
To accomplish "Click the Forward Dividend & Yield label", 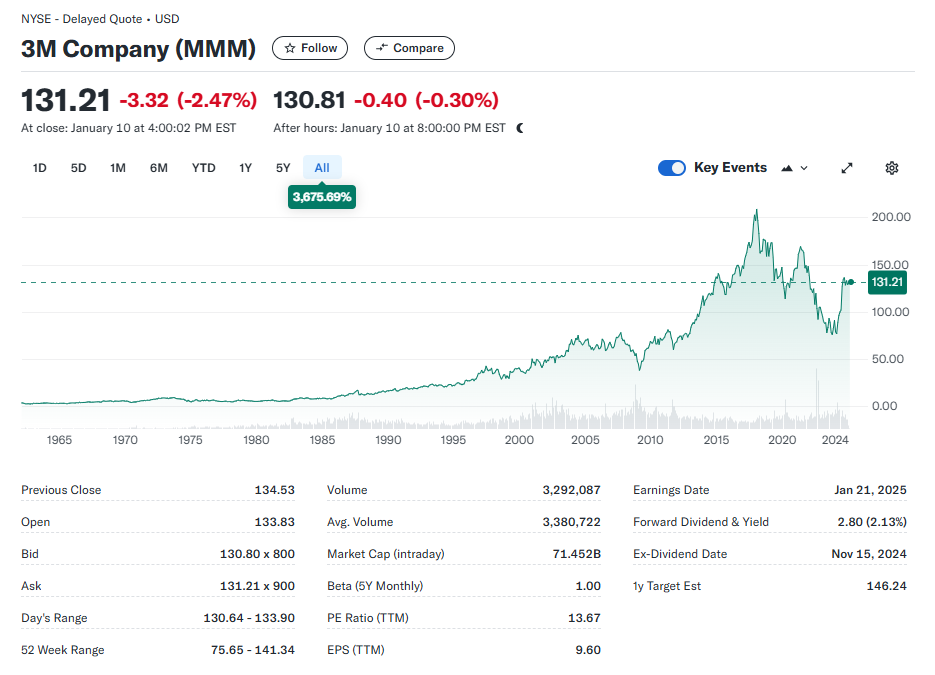I will point(701,522).
